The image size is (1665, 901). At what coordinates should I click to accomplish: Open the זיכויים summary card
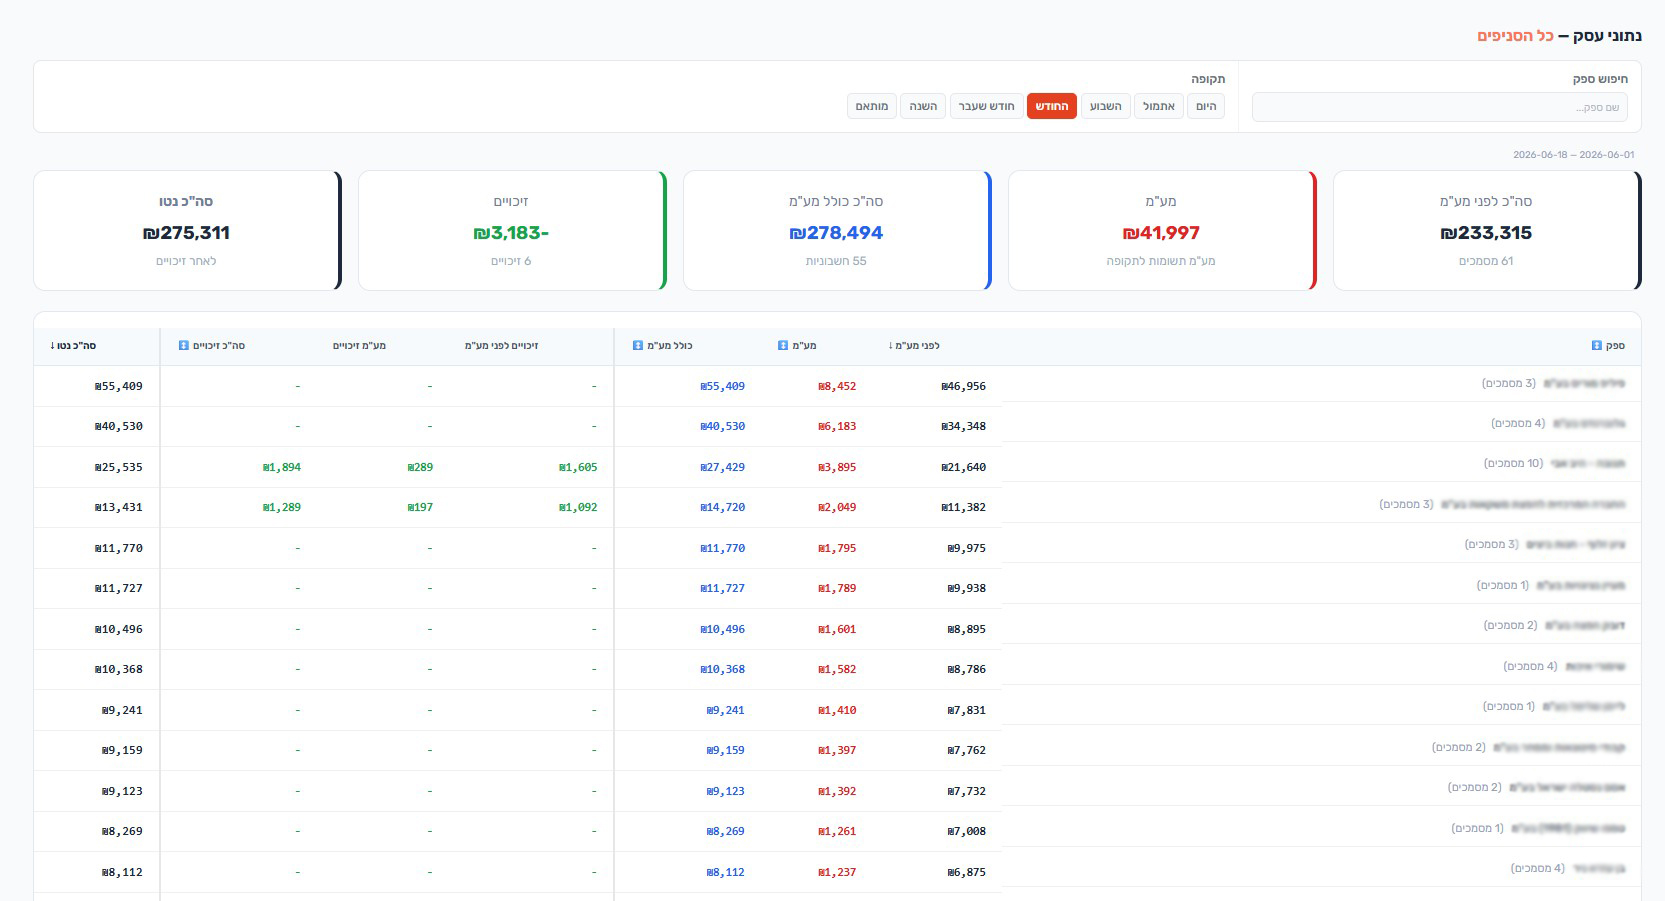[512, 231]
